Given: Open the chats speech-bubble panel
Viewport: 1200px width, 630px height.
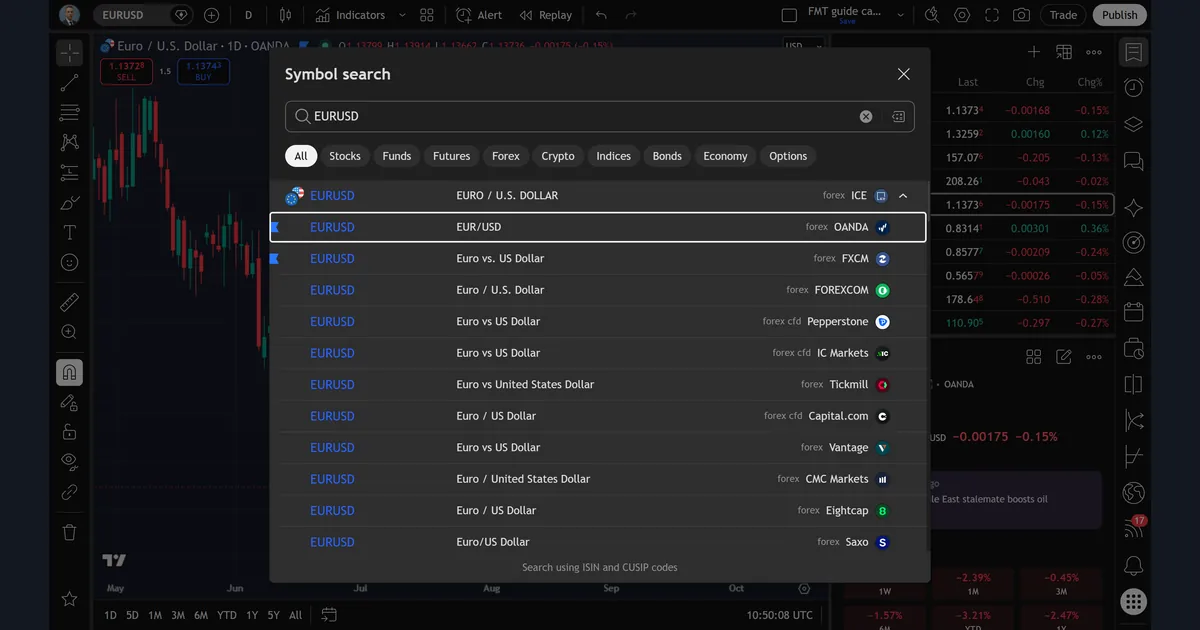Looking at the screenshot, I should tap(1133, 160).
